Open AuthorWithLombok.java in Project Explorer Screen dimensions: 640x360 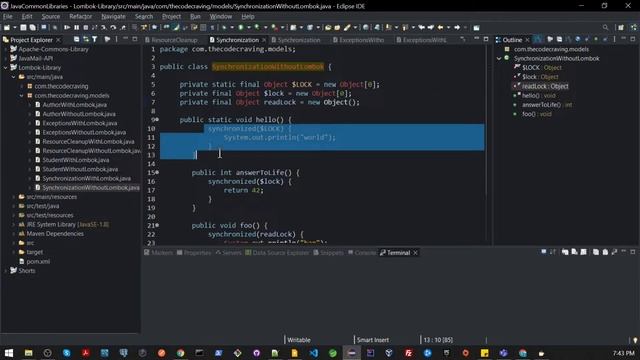click(x=75, y=104)
